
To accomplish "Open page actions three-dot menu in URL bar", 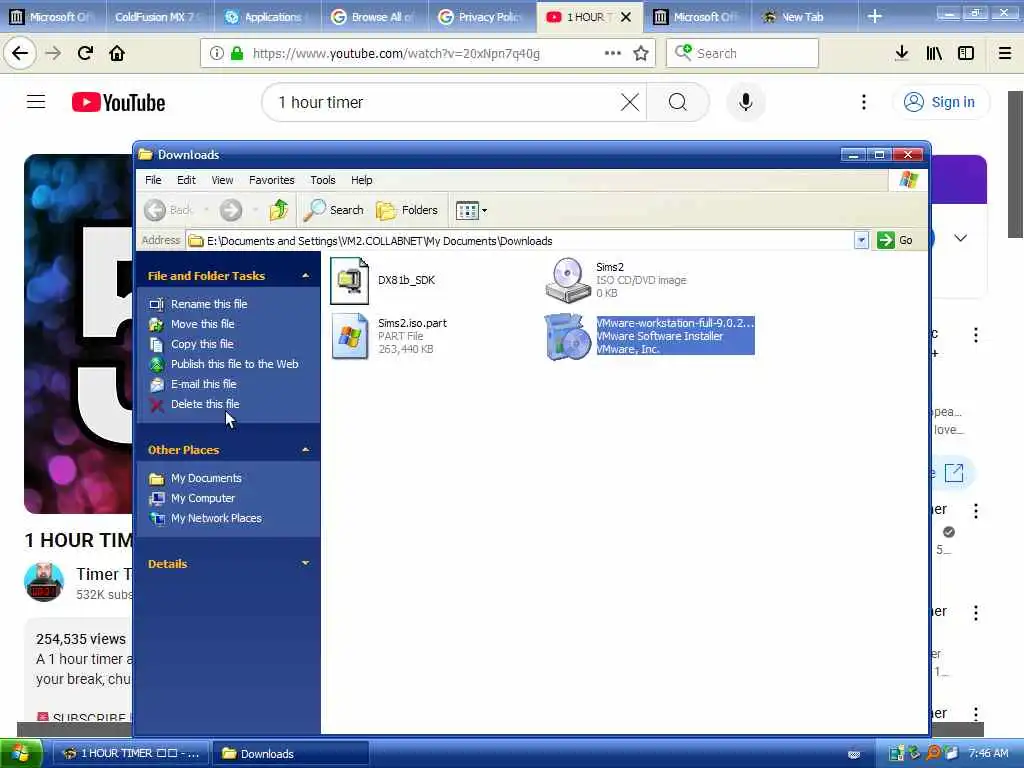I will coord(613,53).
